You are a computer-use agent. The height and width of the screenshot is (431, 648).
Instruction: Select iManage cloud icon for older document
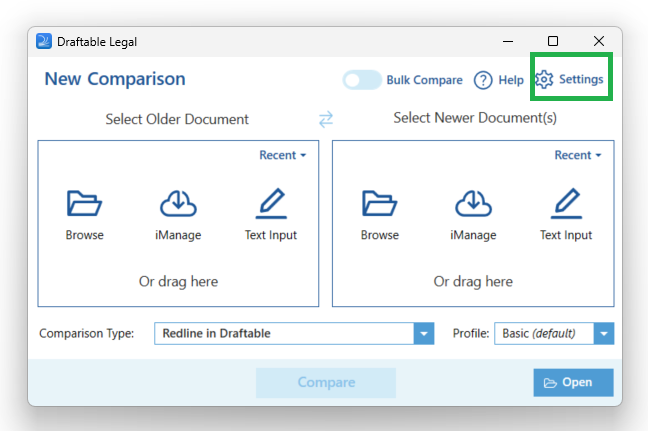(x=178, y=203)
